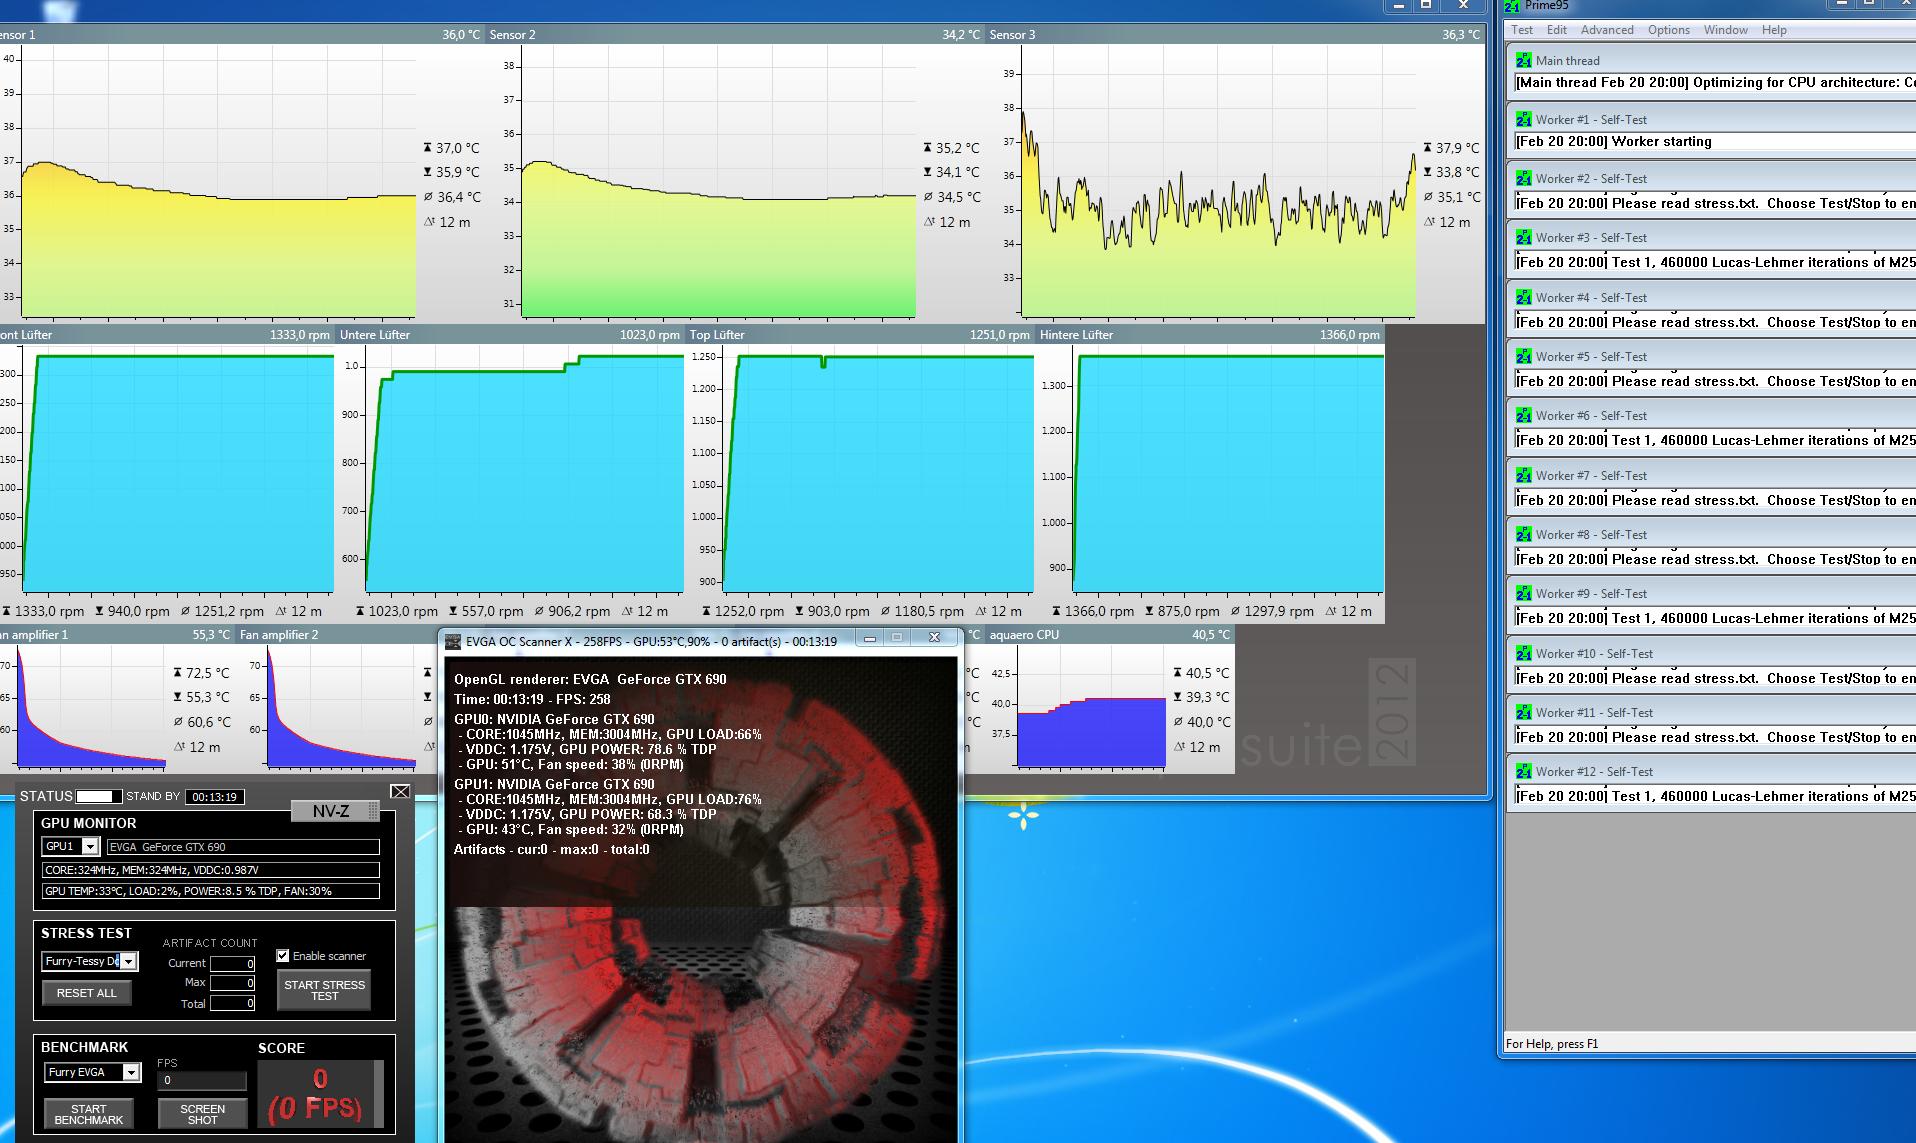The width and height of the screenshot is (1916, 1143).
Task: Minimize the aquasuite sensor window
Action: pos(1398,5)
